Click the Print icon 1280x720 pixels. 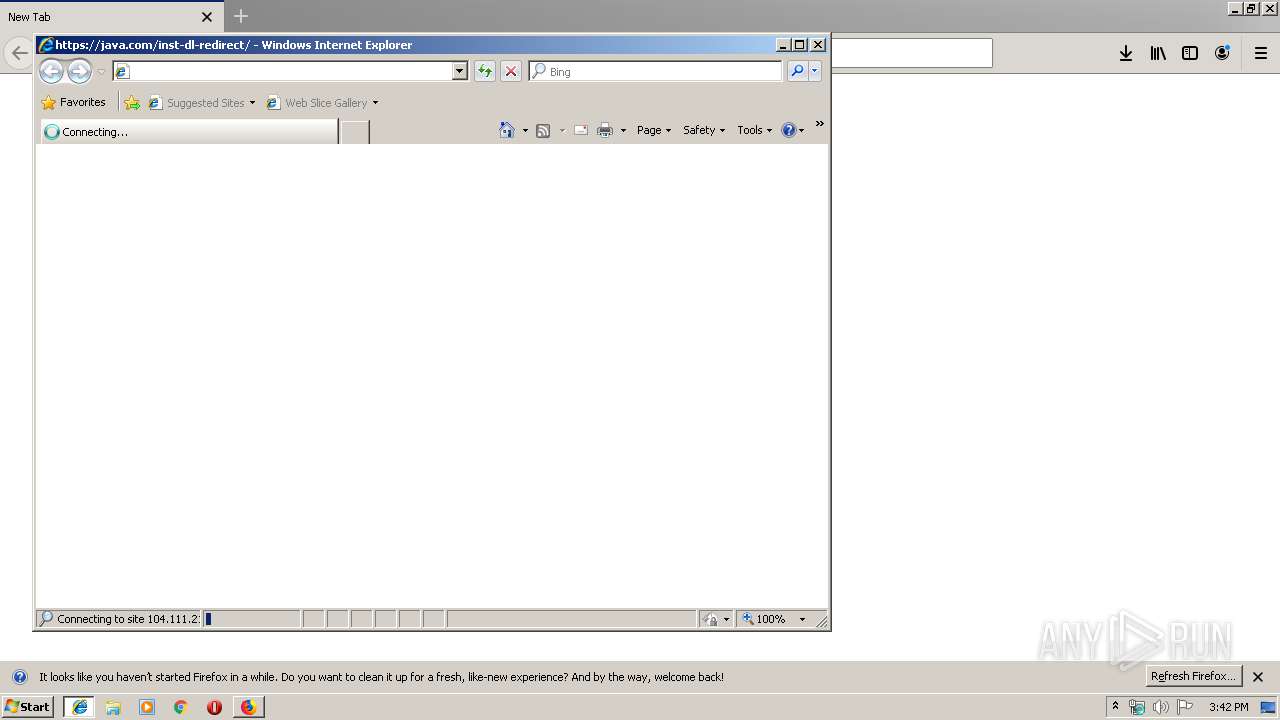pos(605,130)
